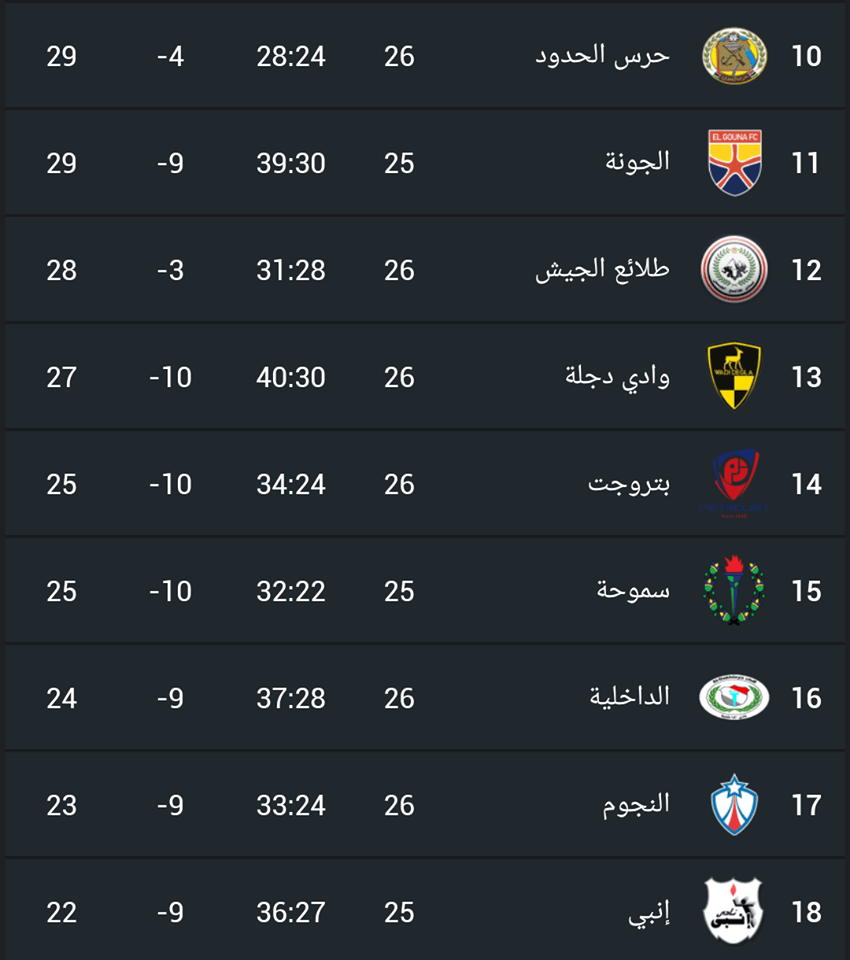The image size is (850, 960).
Task: Click the El Dakhleya oval crest
Action: [734, 697]
